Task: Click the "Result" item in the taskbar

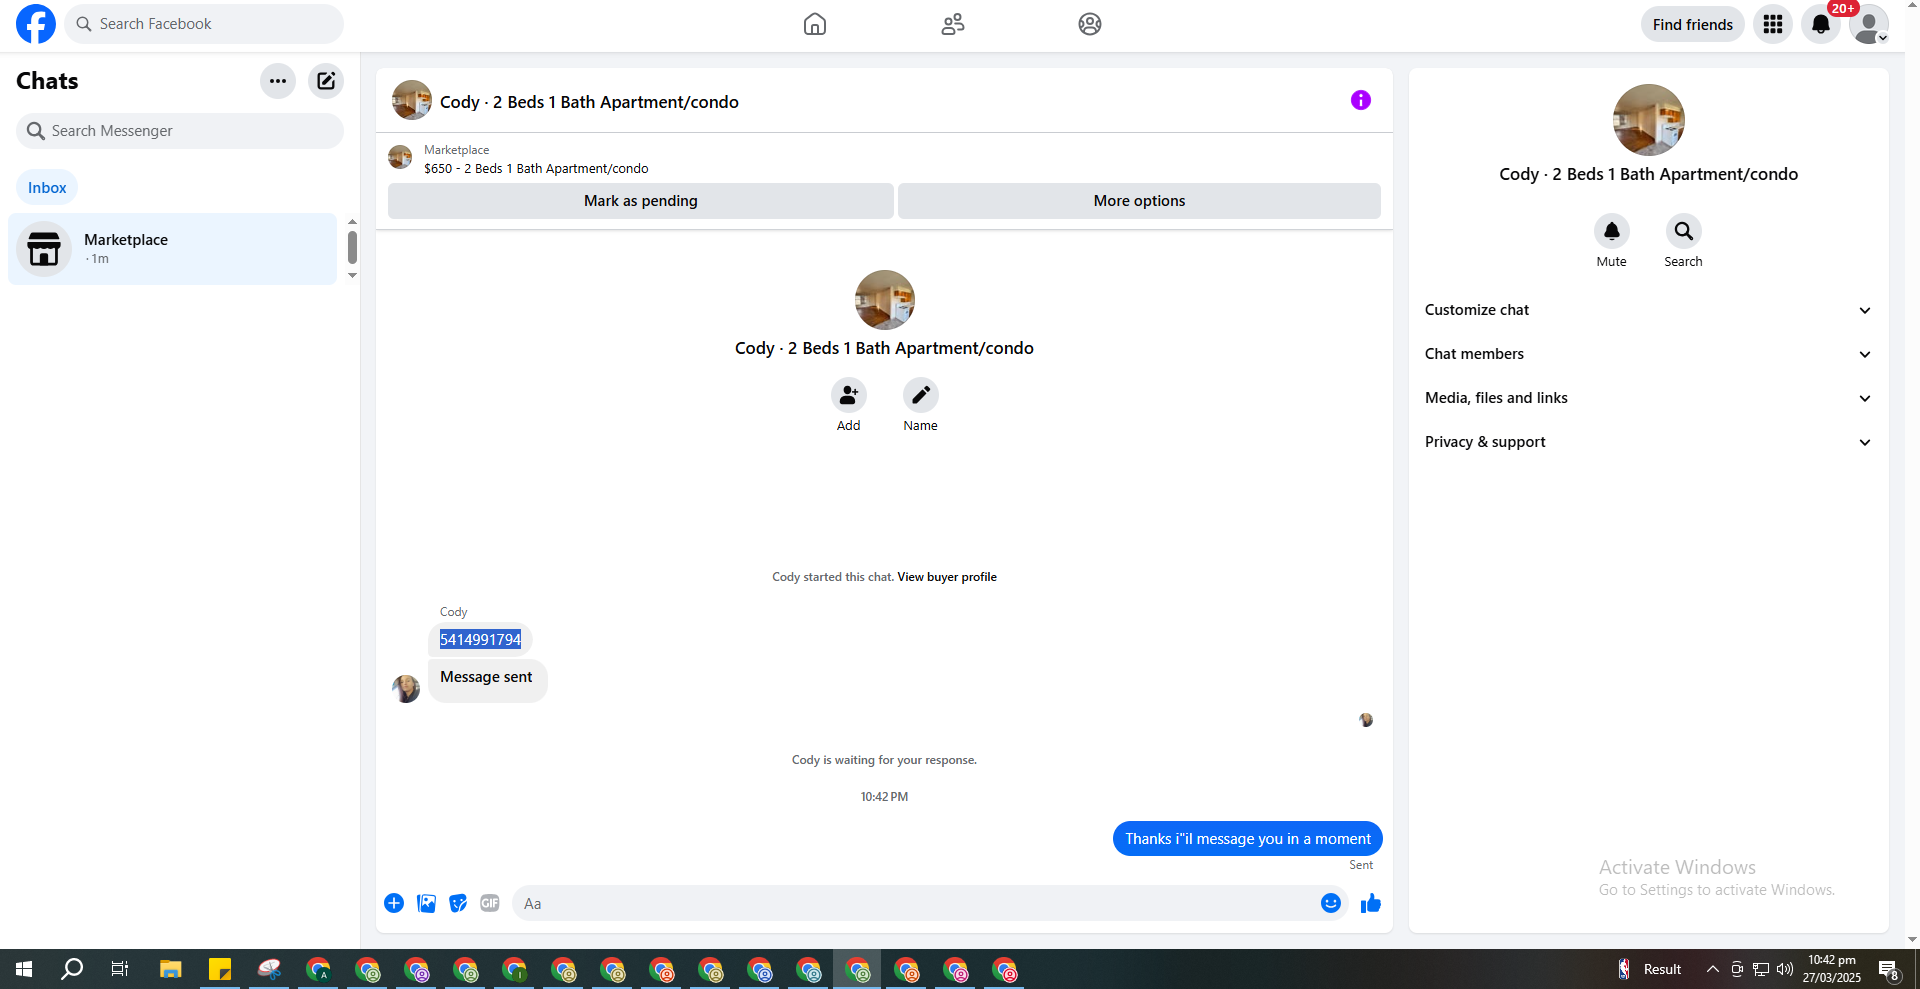Action: [1650, 969]
